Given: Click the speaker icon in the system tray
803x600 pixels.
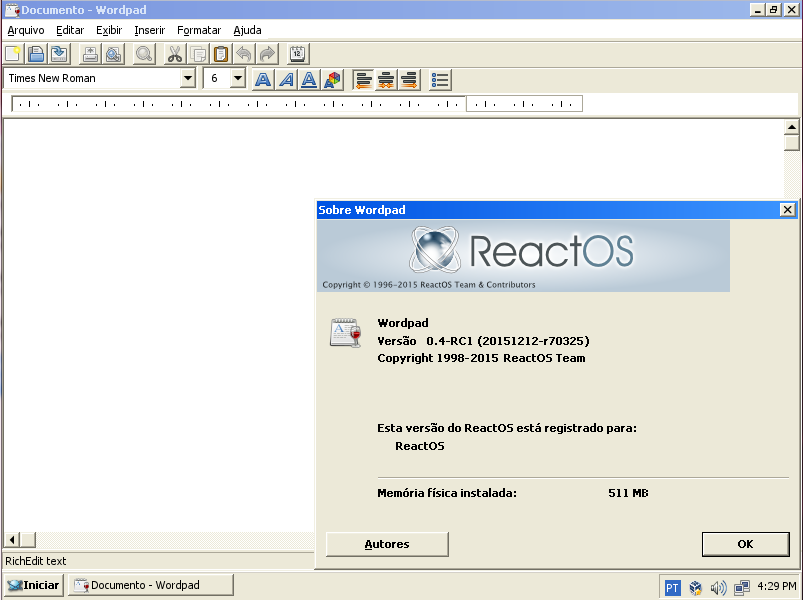Looking at the screenshot, I should [719, 587].
